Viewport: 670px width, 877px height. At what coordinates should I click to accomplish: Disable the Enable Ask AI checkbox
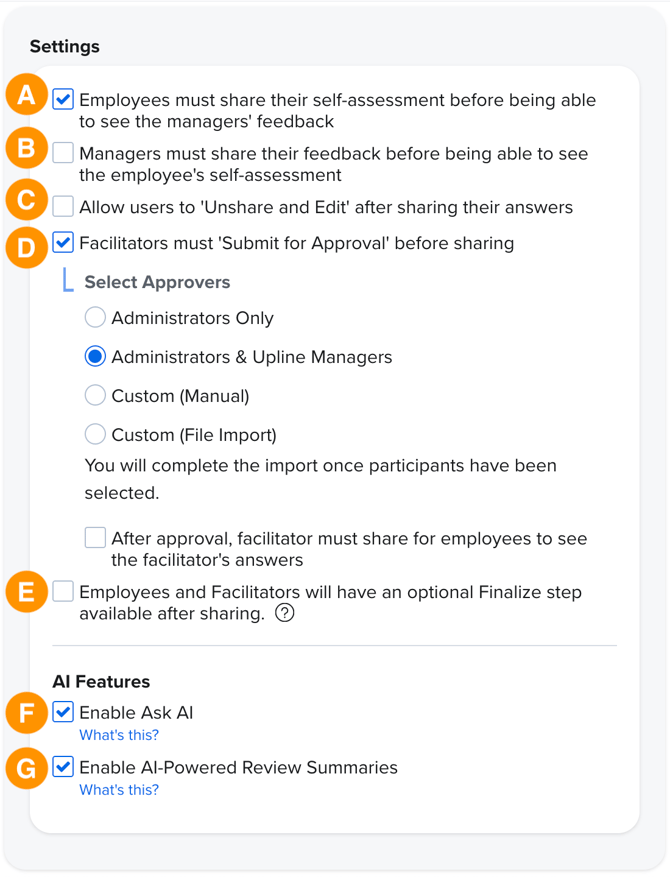point(63,712)
